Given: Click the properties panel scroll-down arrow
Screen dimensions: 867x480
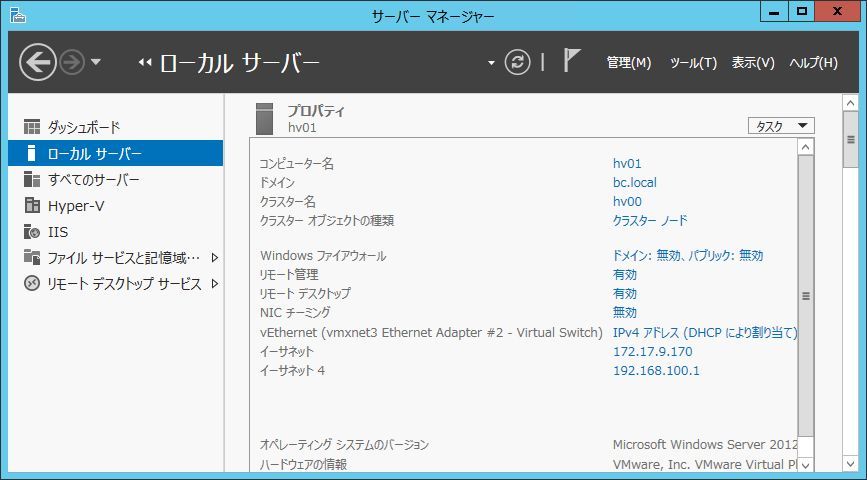Looking at the screenshot, I should [806, 465].
